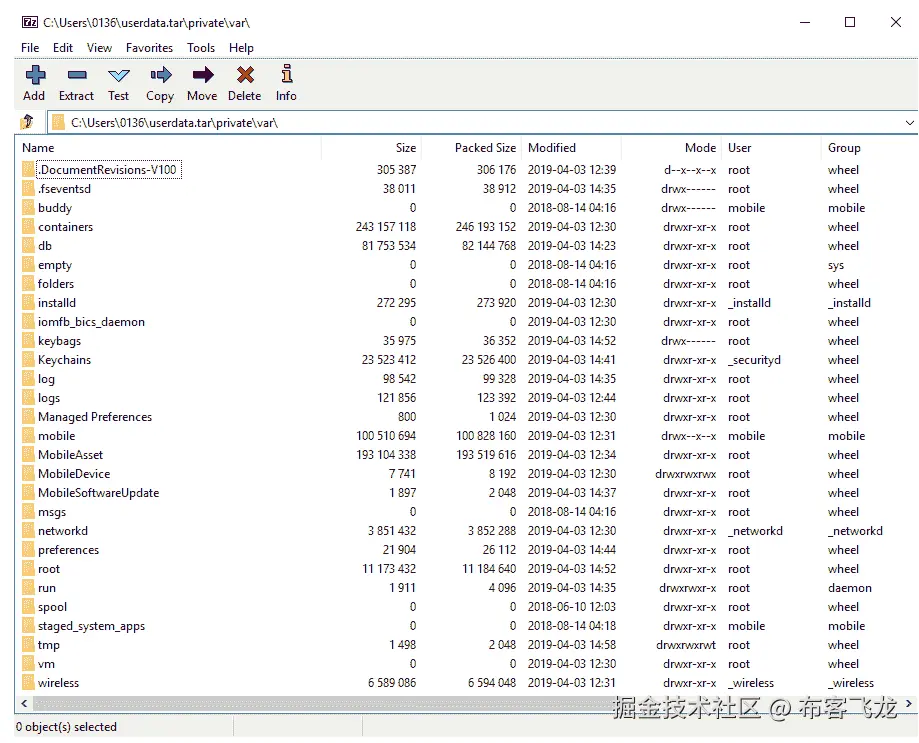
Task: Select the db folder icon
Action: click(x=28, y=246)
